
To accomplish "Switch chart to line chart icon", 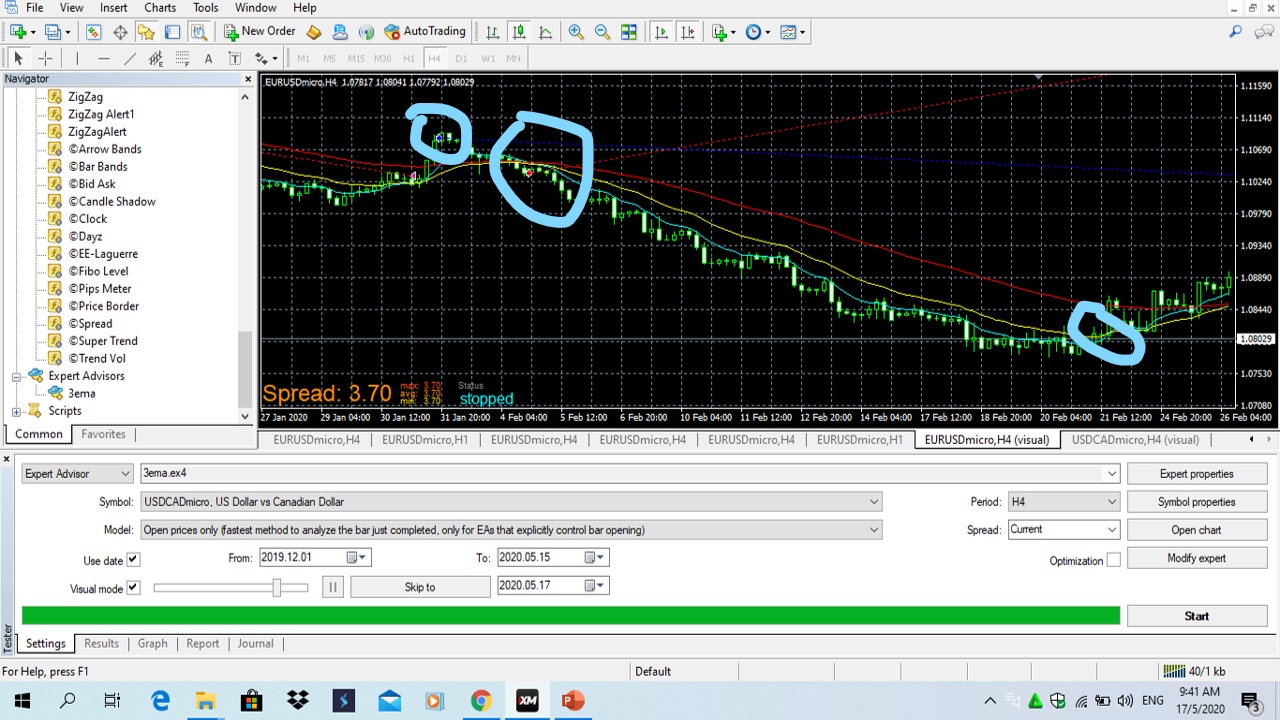I will [545, 32].
